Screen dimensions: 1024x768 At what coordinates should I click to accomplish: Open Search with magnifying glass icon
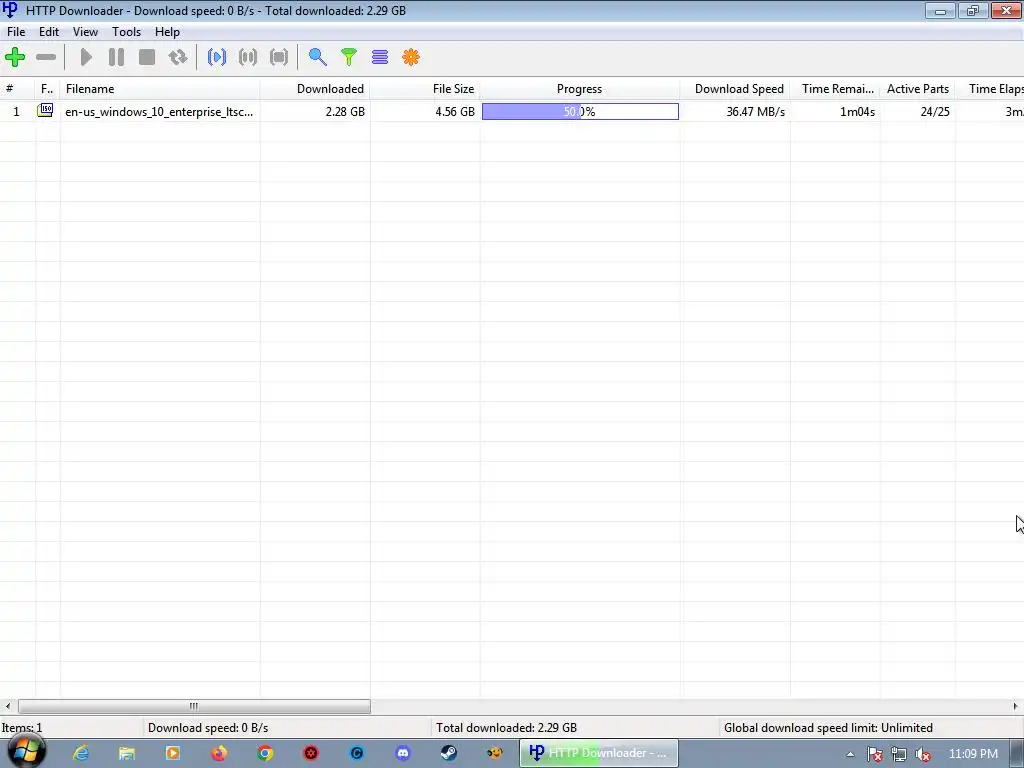(317, 57)
